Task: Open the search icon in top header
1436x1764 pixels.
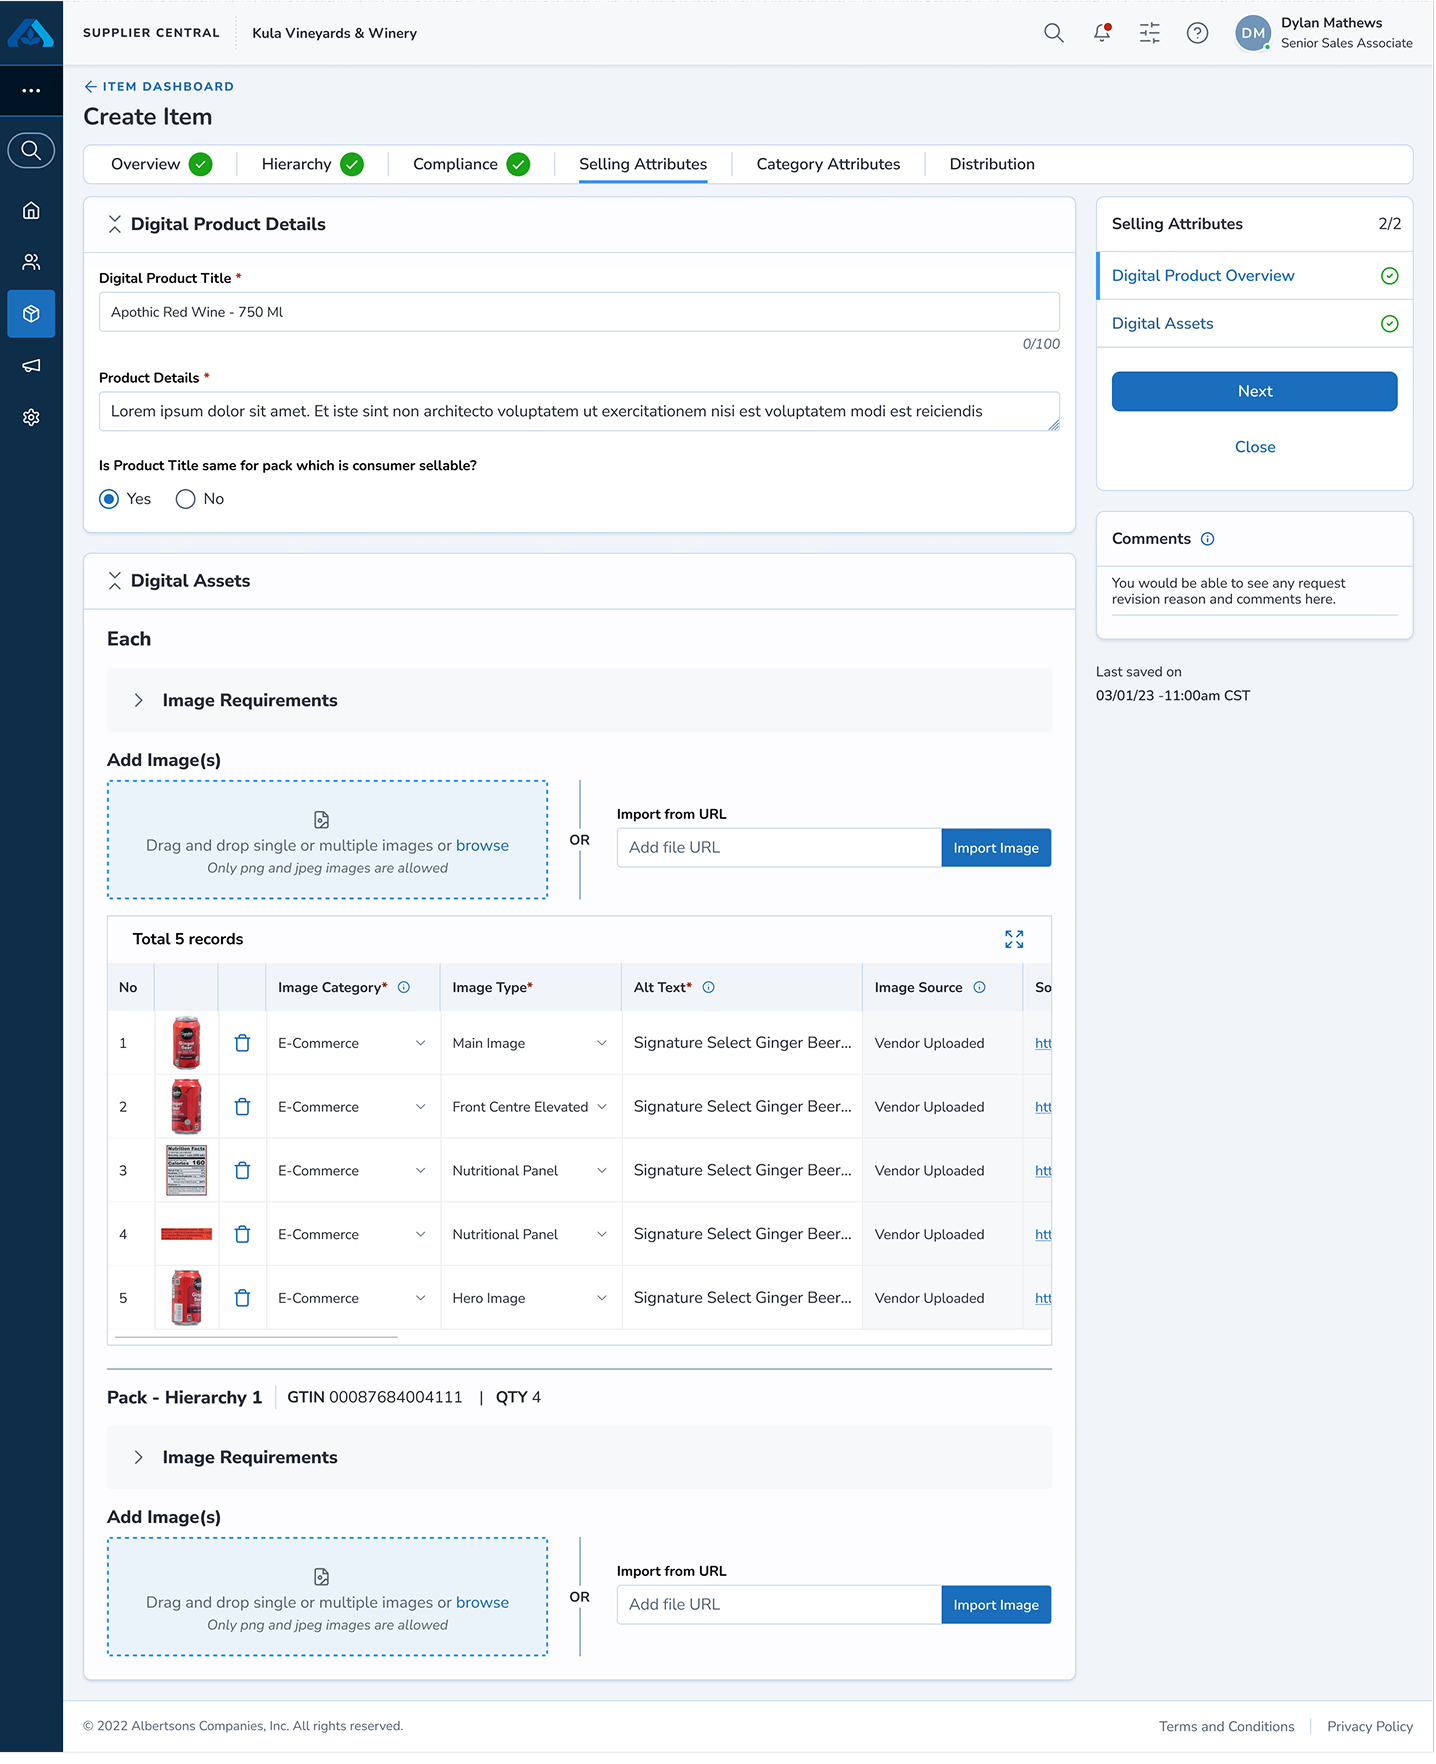Action: click(1054, 33)
